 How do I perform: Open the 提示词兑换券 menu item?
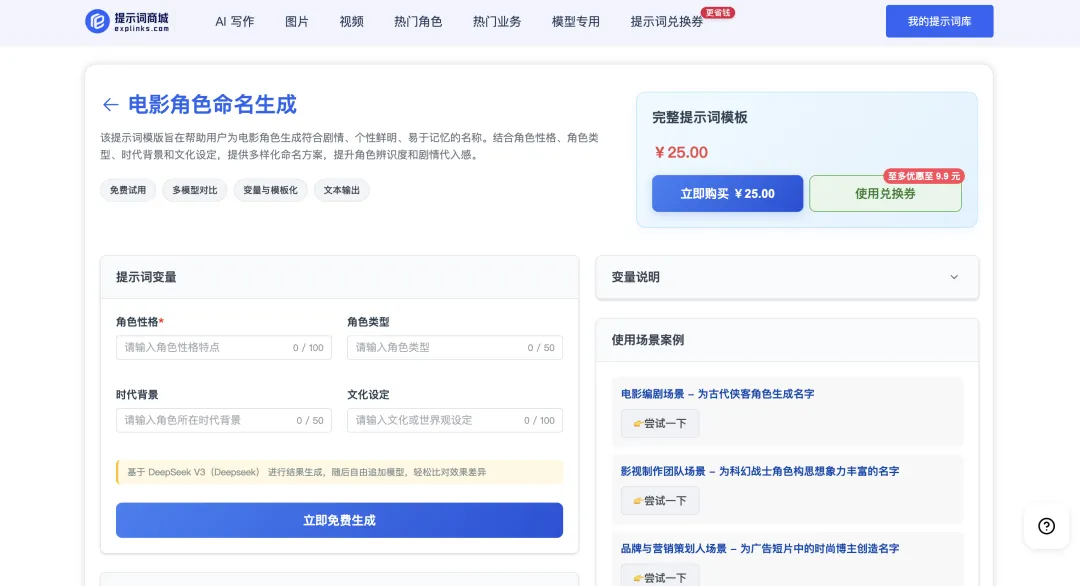pos(667,21)
